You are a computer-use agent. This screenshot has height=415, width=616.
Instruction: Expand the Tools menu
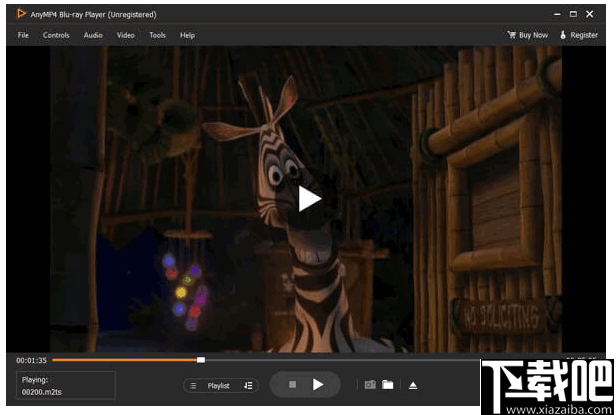coord(157,35)
